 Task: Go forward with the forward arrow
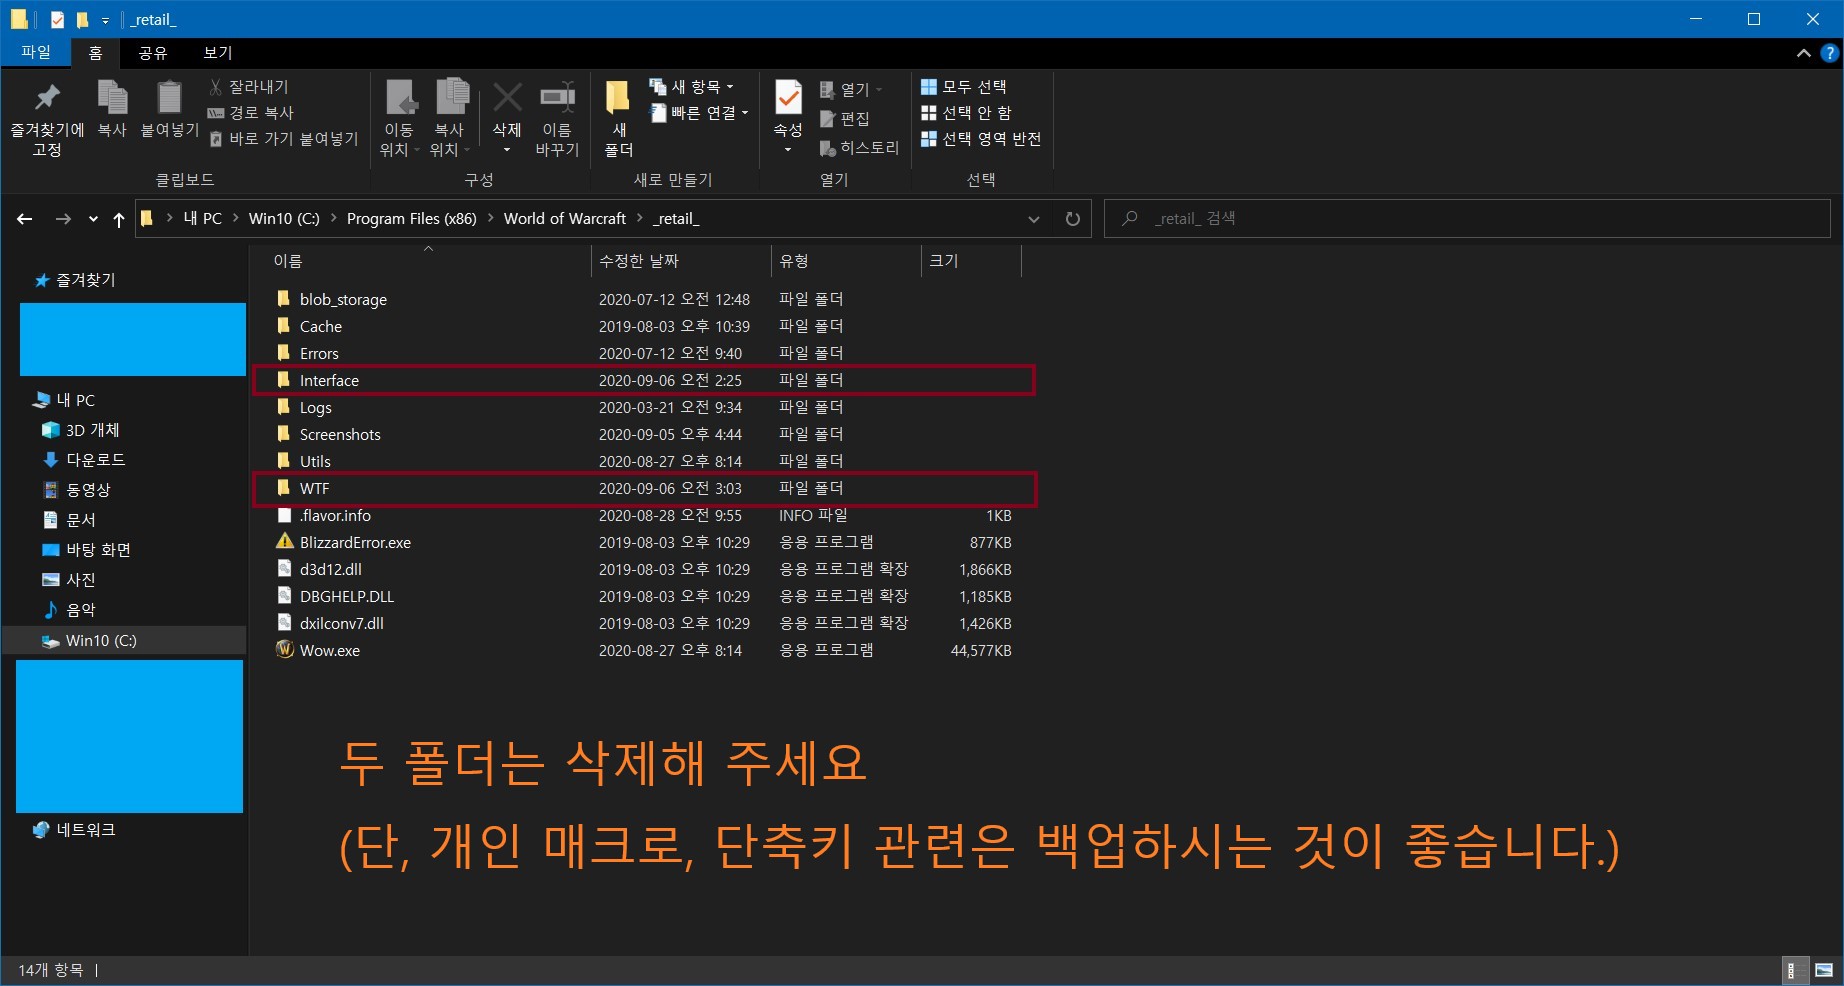pyautogui.click(x=63, y=219)
